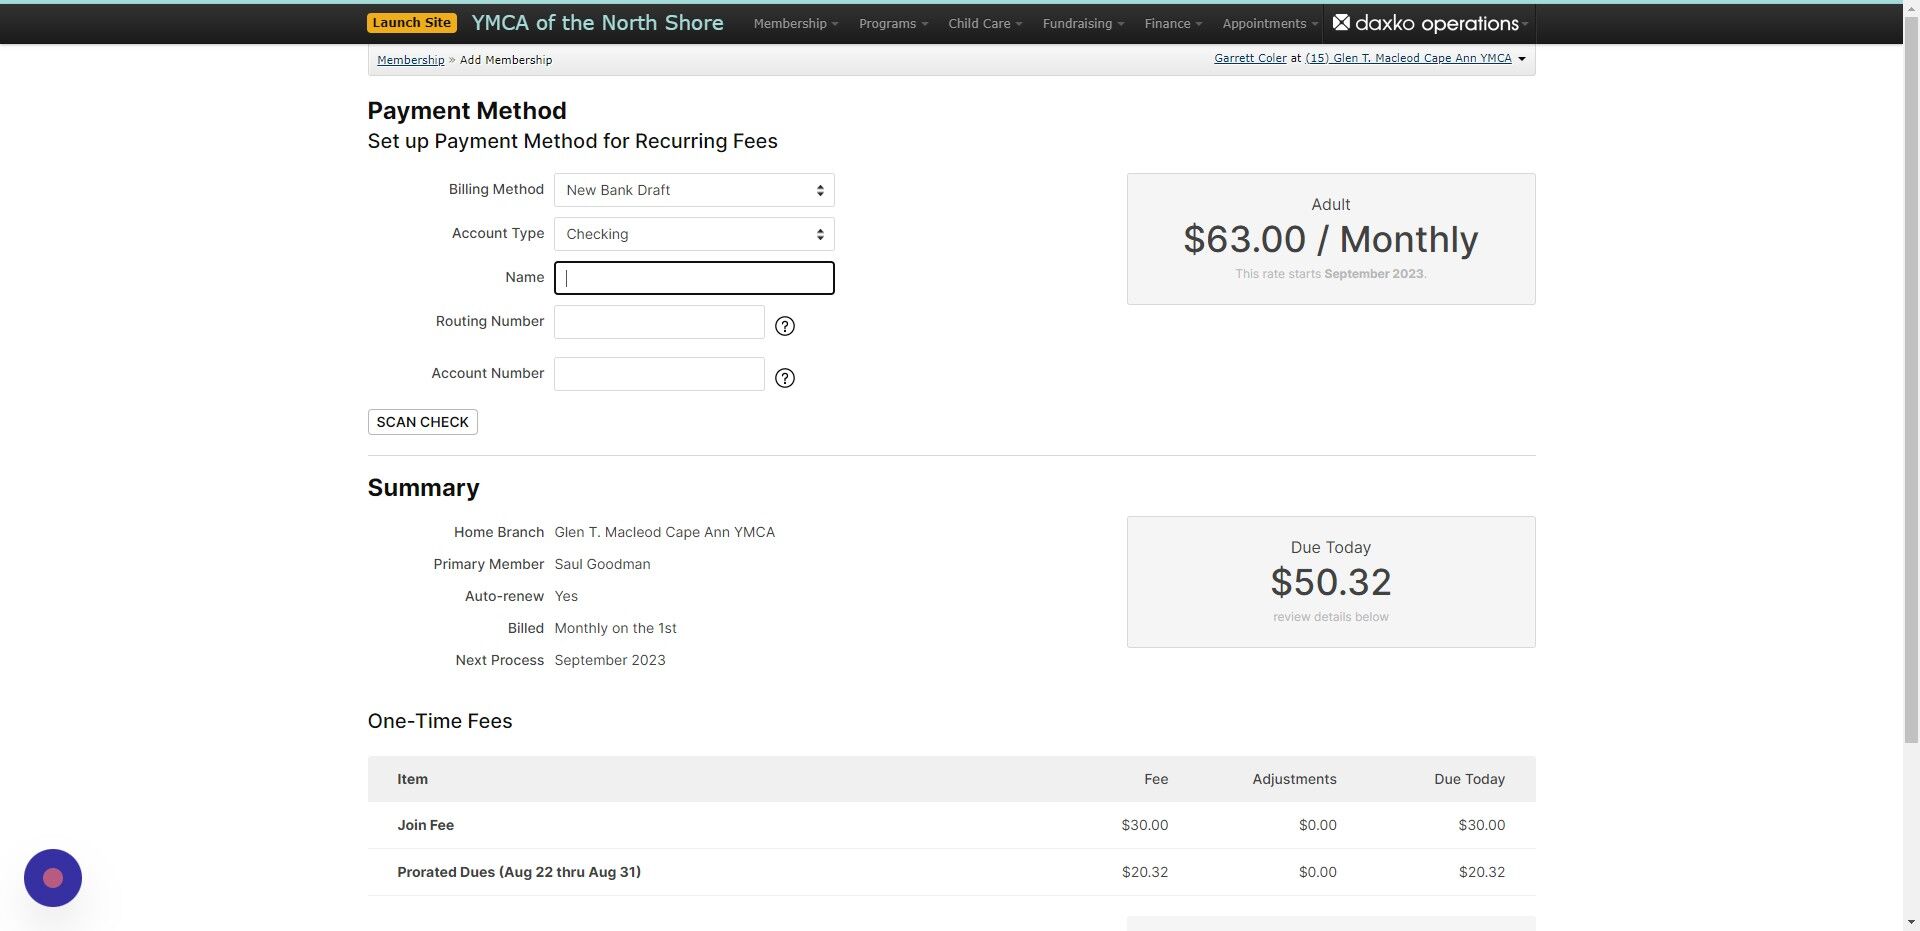Click the 'Add Membership' breadcrumb text
This screenshot has width=1920, height=931.
[506, 60]
